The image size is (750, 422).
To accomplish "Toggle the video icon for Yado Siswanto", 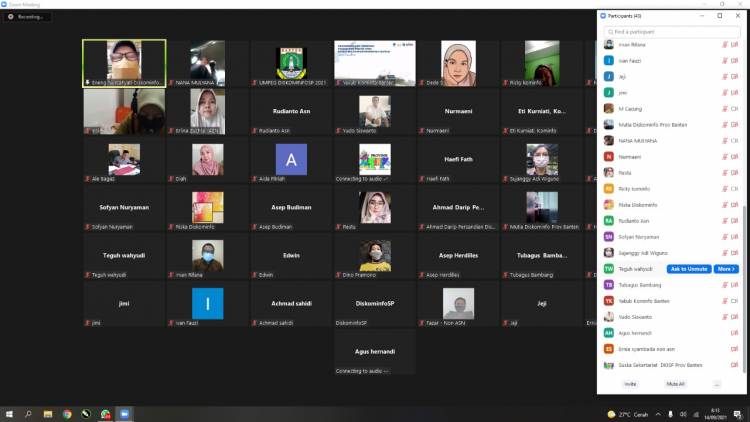I will point(734,316).
